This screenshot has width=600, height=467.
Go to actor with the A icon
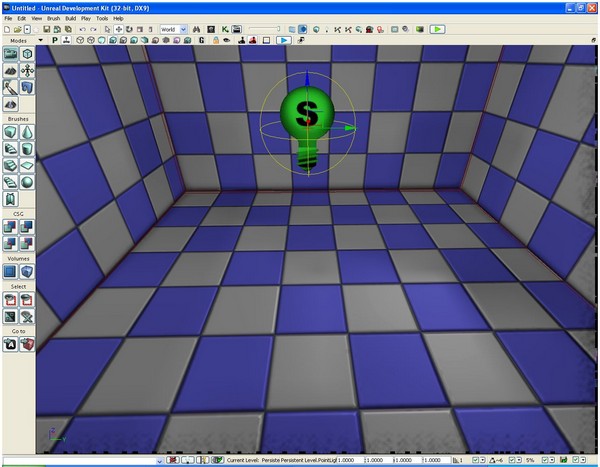10,344
